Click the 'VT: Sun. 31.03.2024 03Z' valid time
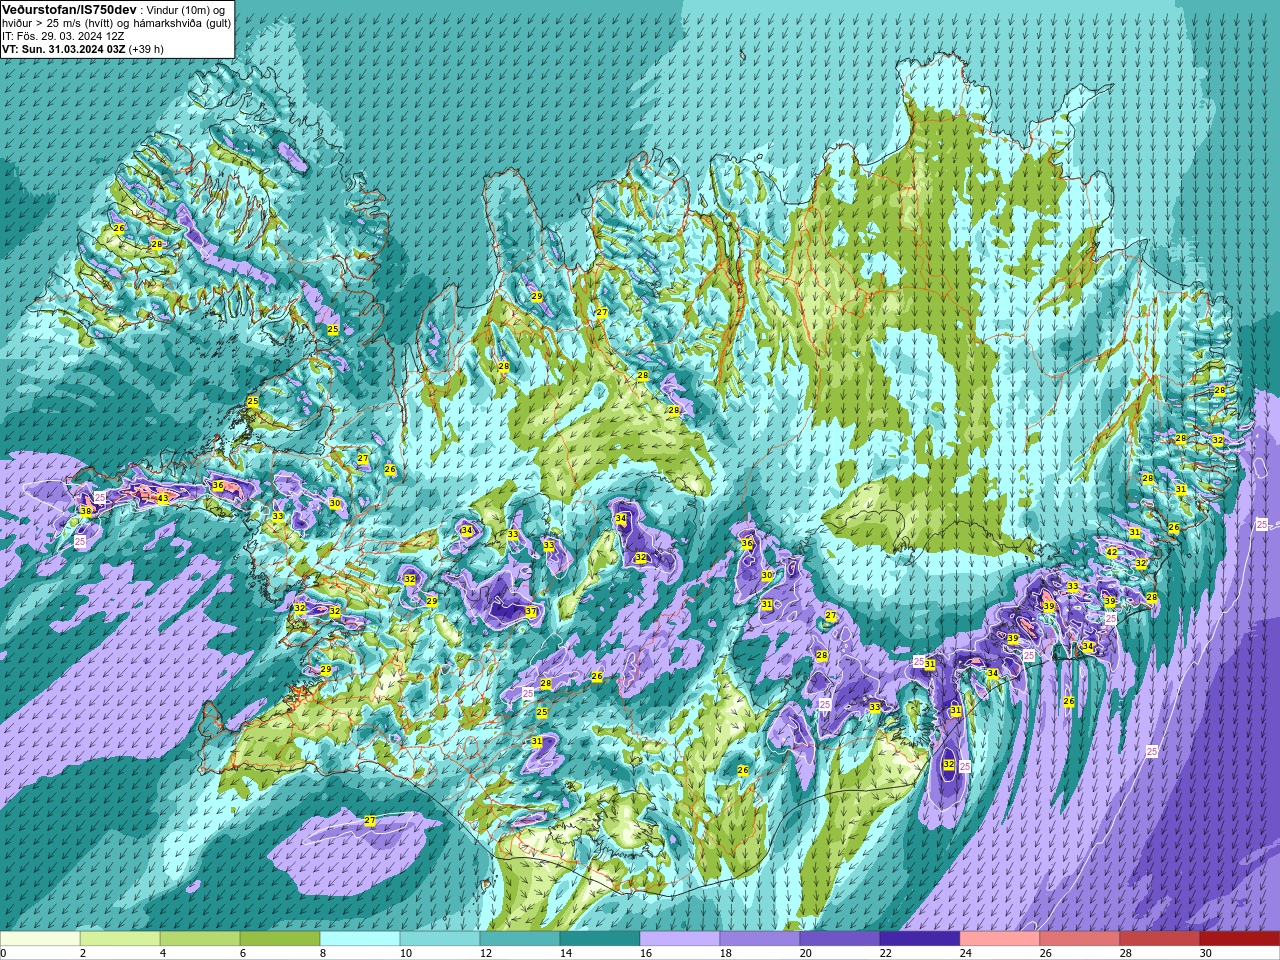This screenshot has height=960, width=1280. pyautogui.click(x=64, y=48)
